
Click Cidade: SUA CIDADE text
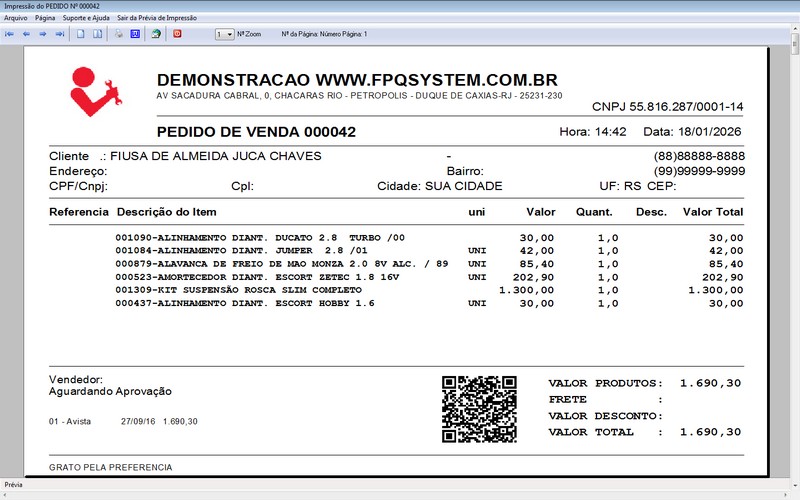[440, 186]
